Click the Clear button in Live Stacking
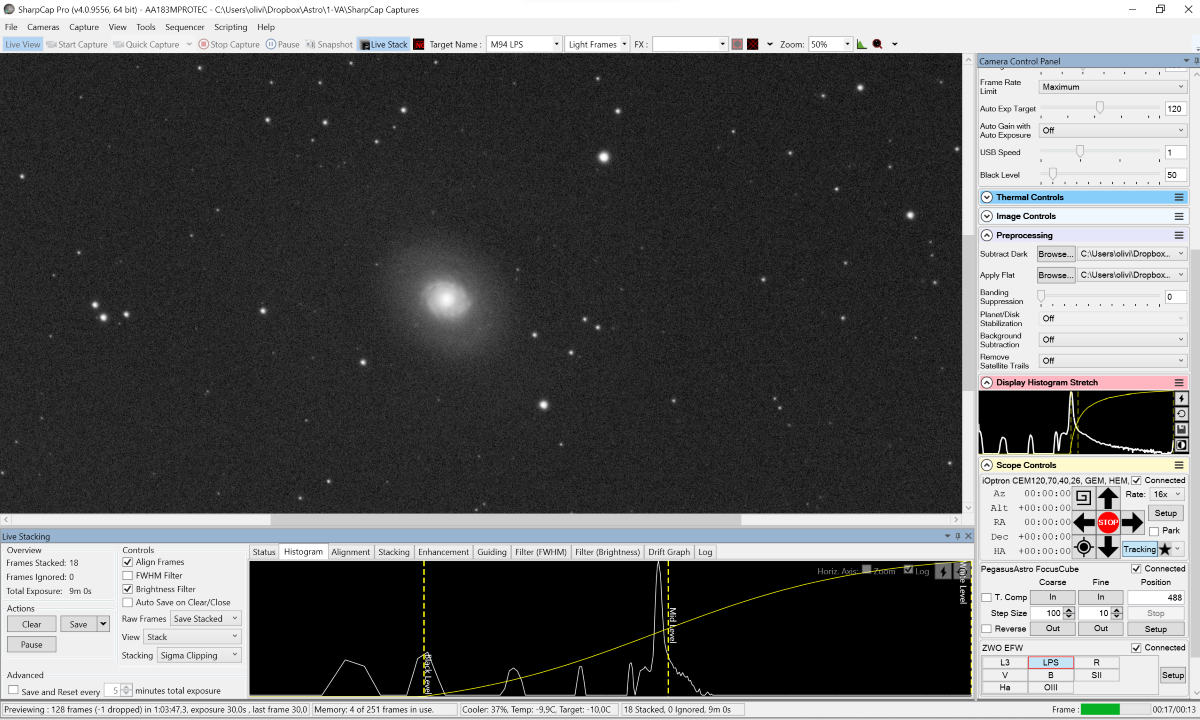The width and height of the screenshot is (1200, 720). point(31,624)
